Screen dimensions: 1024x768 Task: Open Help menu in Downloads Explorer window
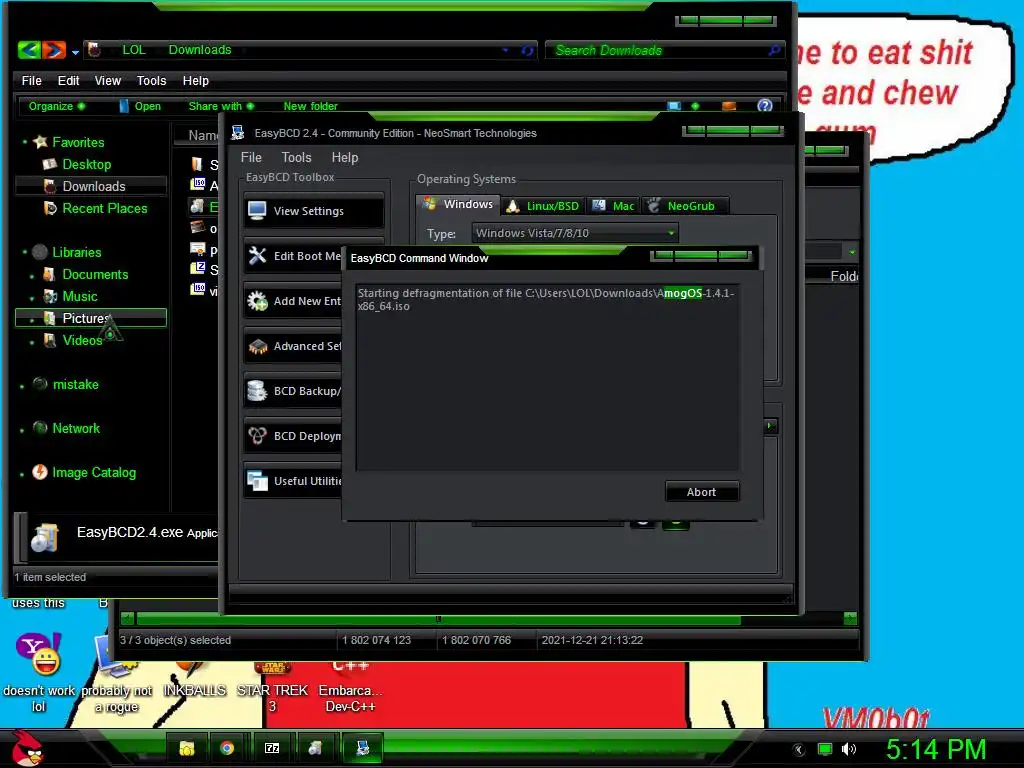click(x=196, y=80)
